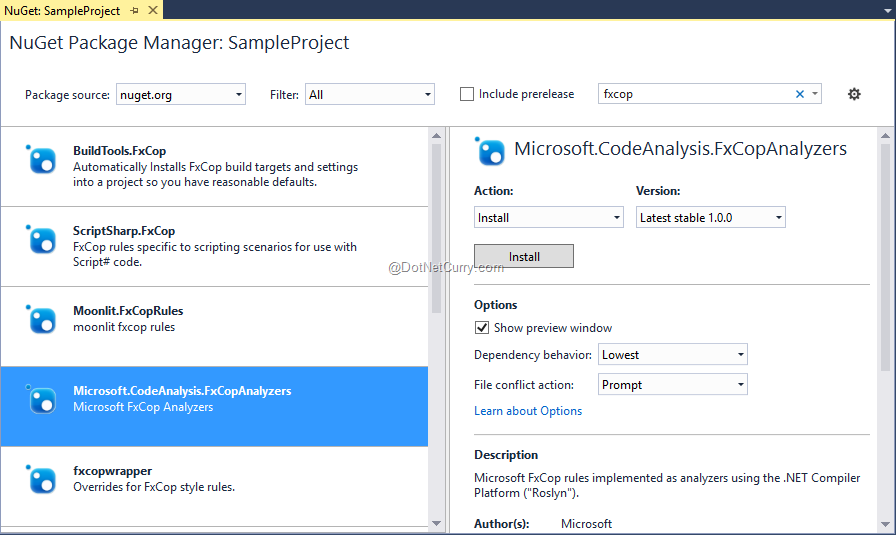Select the BuildTools.FxCop package
The width and height of the screenshot is (896, 535).
pos(214,166)
